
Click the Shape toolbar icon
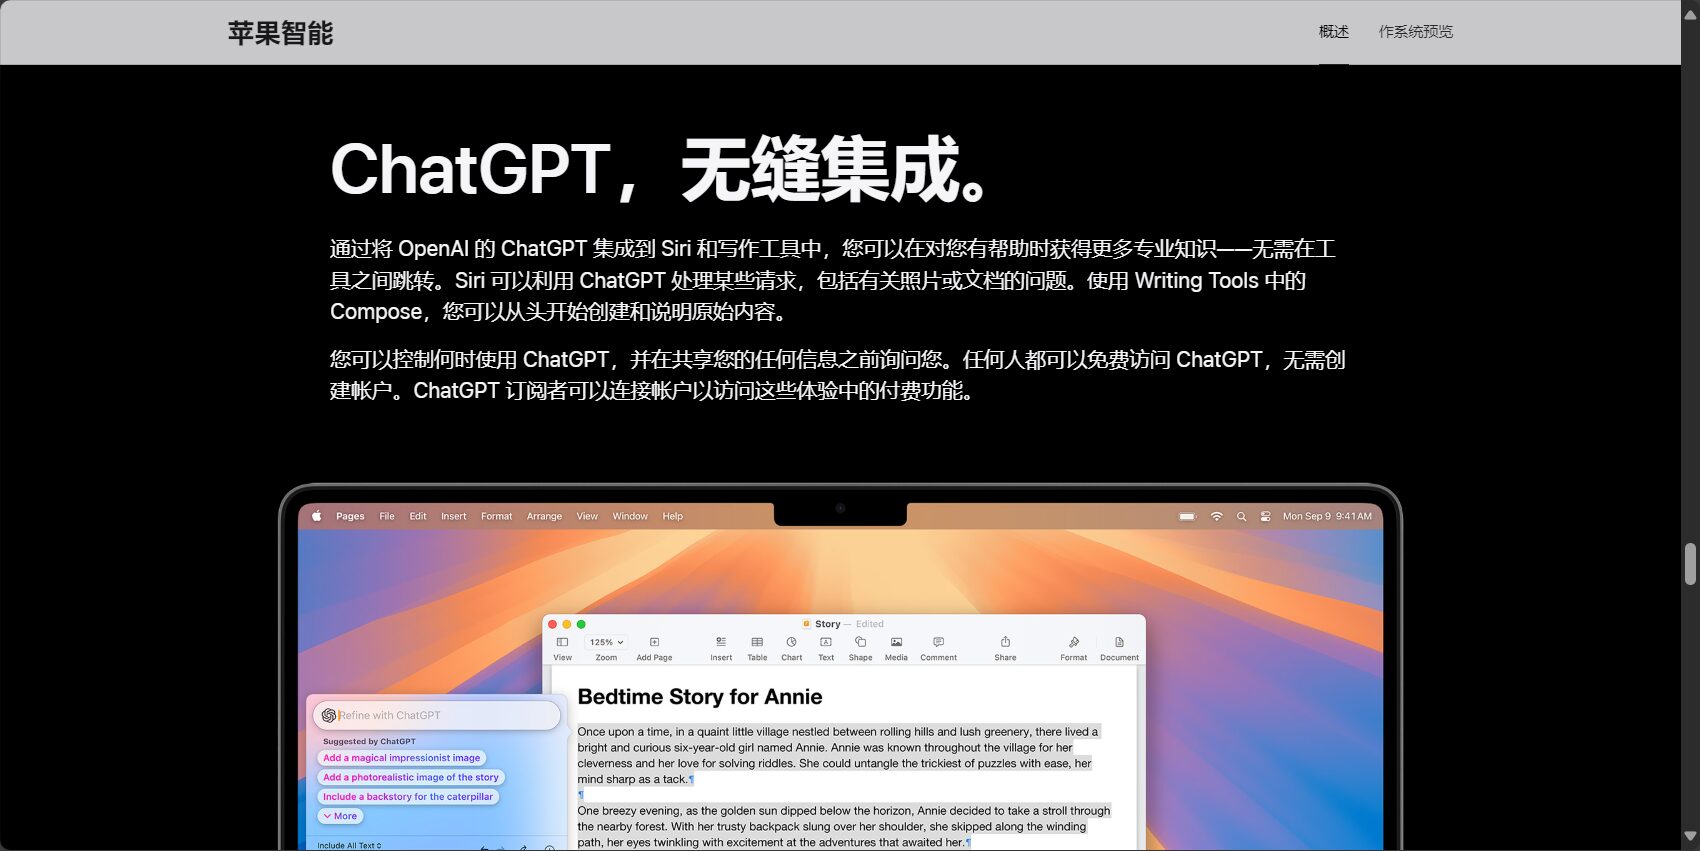click(860, 642)
